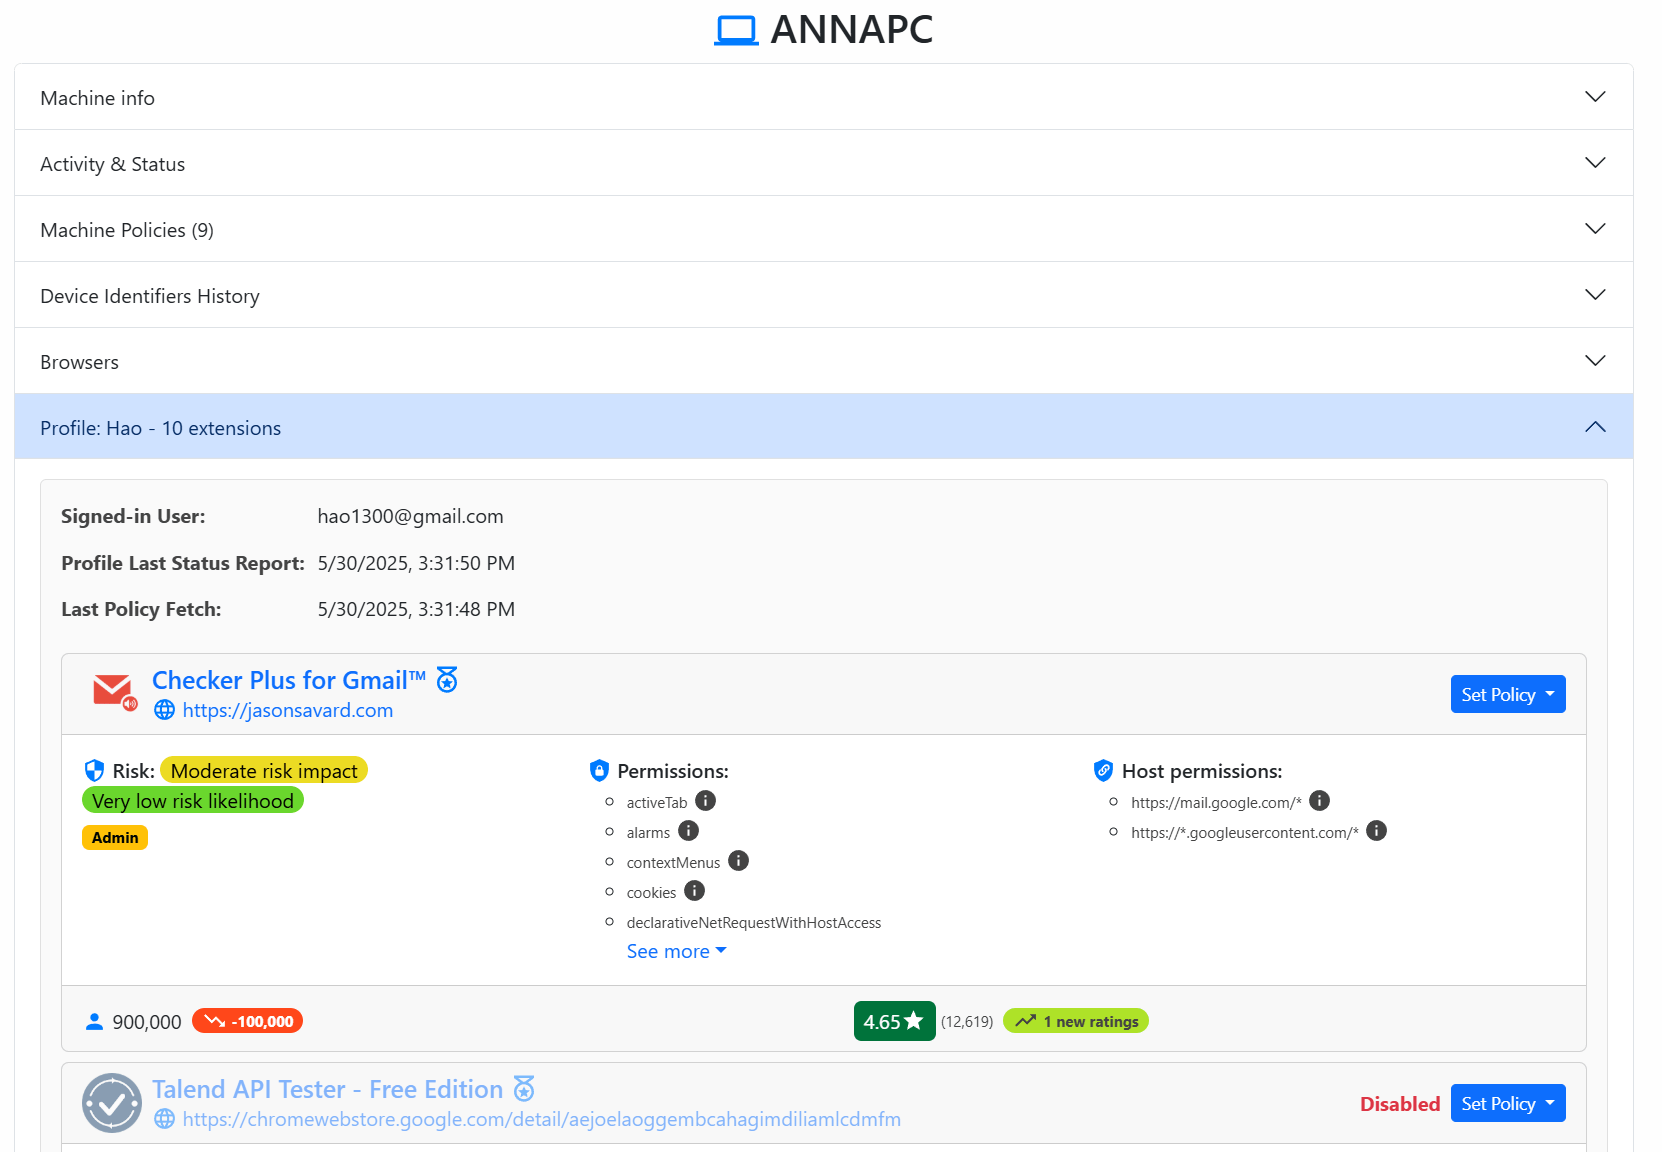The height and width of the screenshot is (1152, 1662).
Task: Open Set Policy dropdown for Checker Plus for Gmail
Action: tap(1508, 694)
